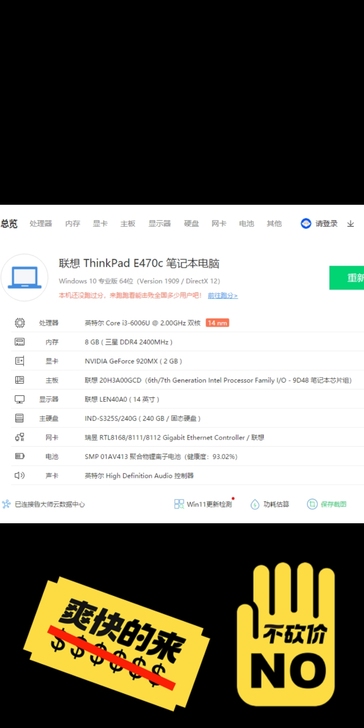Click the 处理器 row label
Image resolution: width=364 pixels, height=728 pixels.
tap(49, 323)
